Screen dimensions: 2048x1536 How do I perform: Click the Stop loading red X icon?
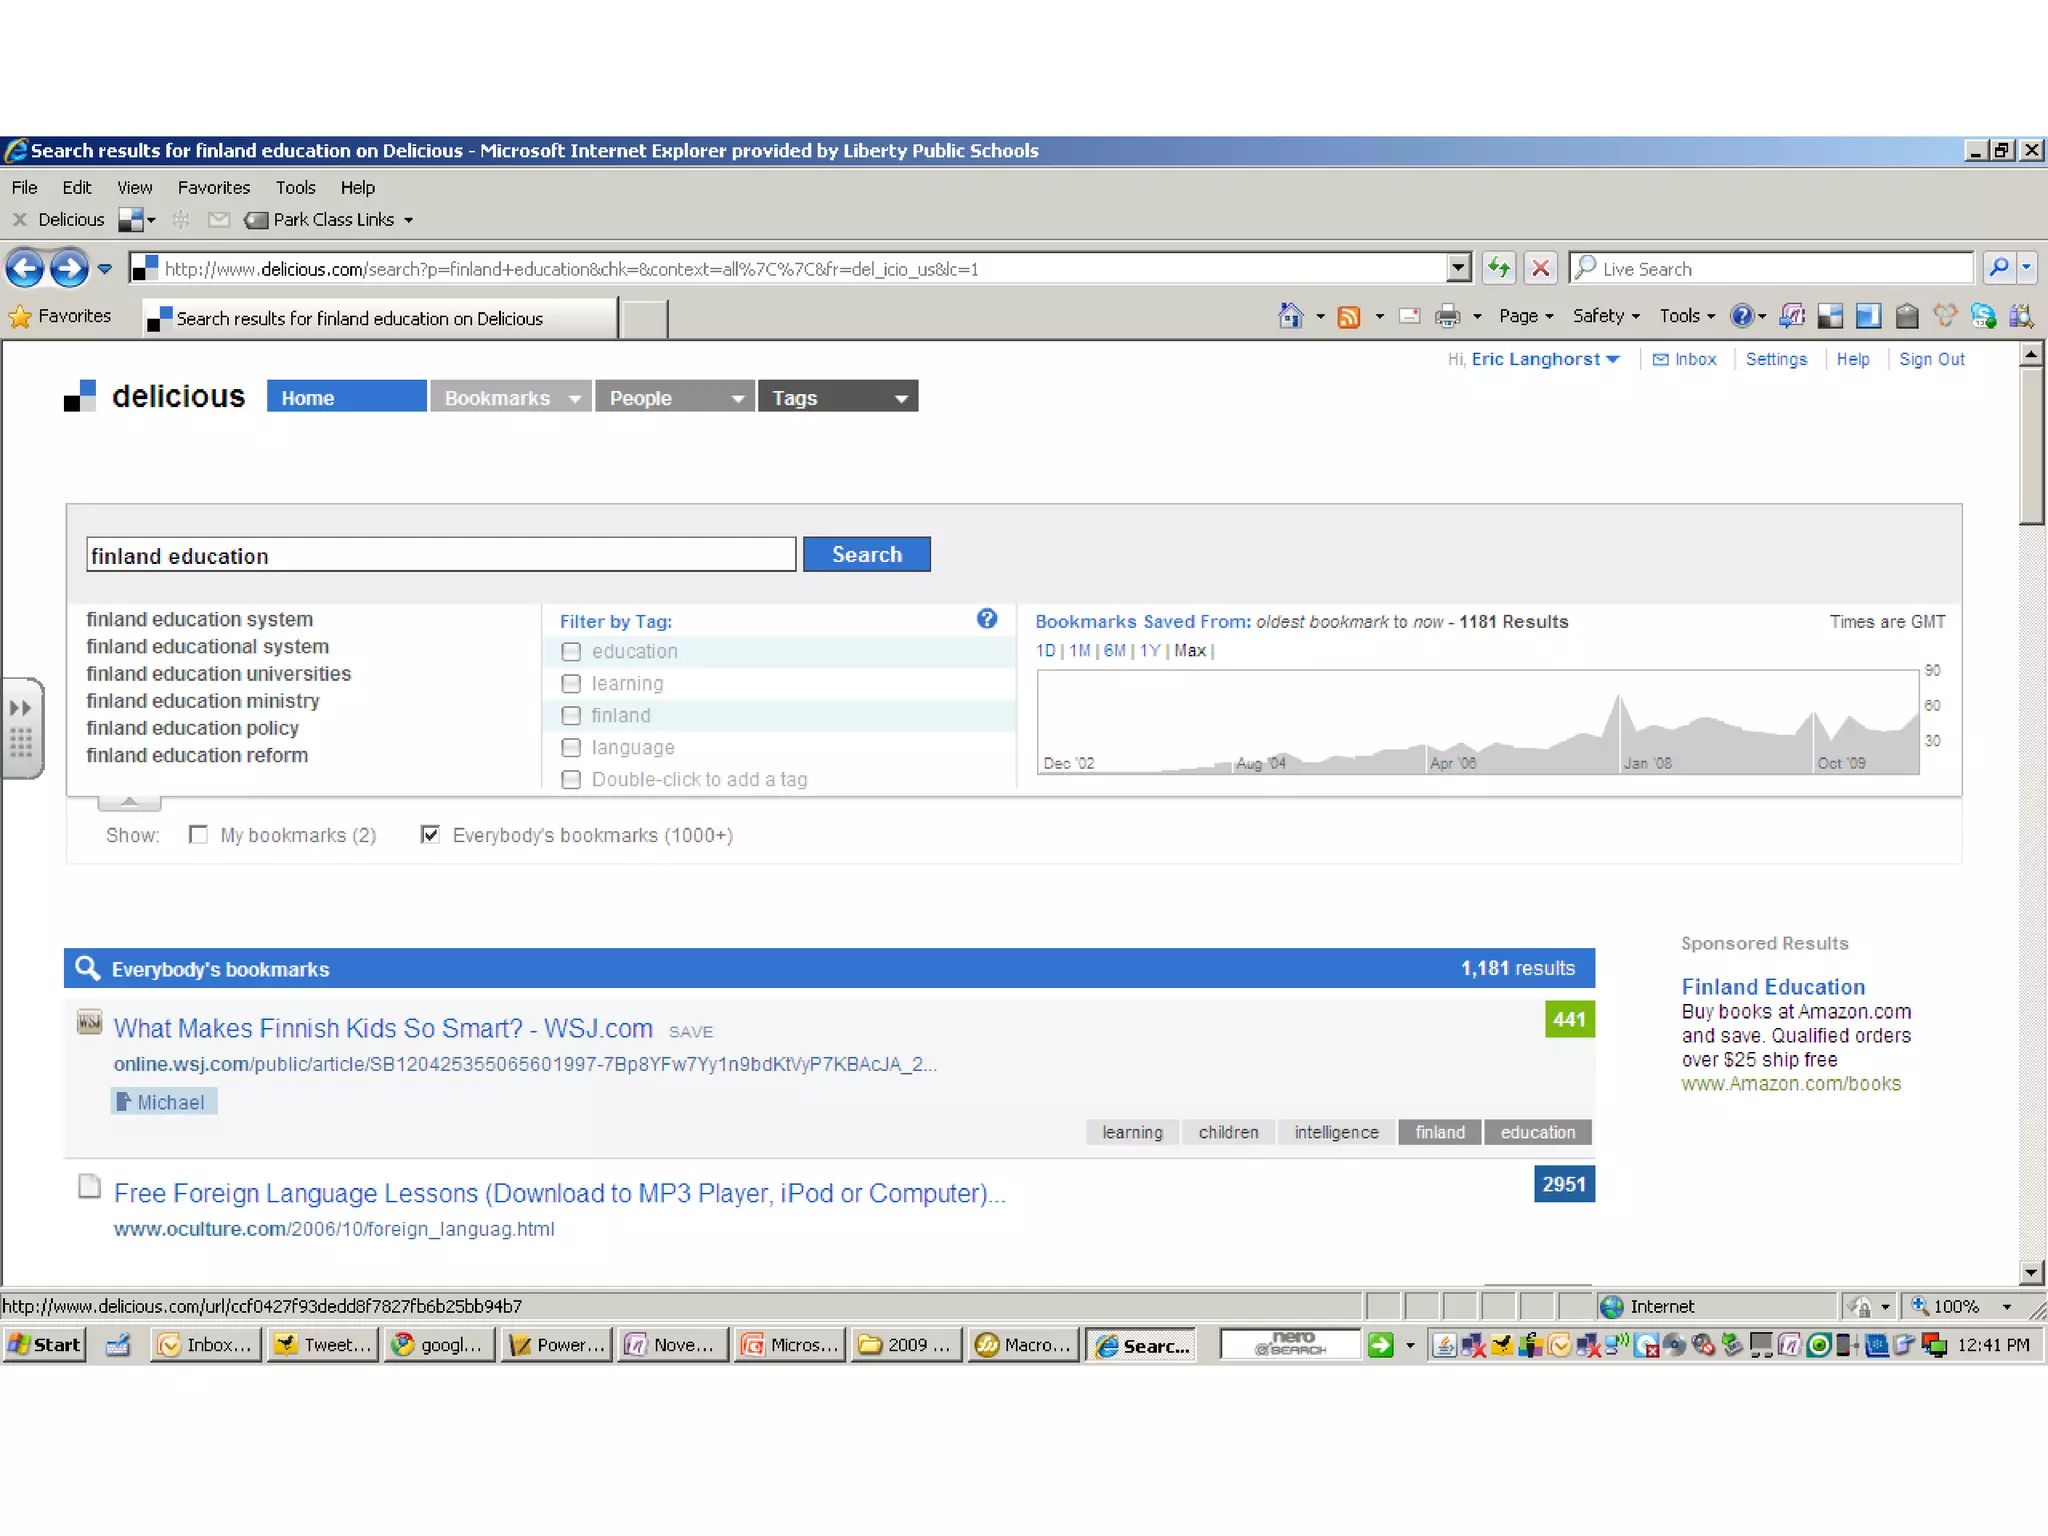click(x=1540, y=268)
